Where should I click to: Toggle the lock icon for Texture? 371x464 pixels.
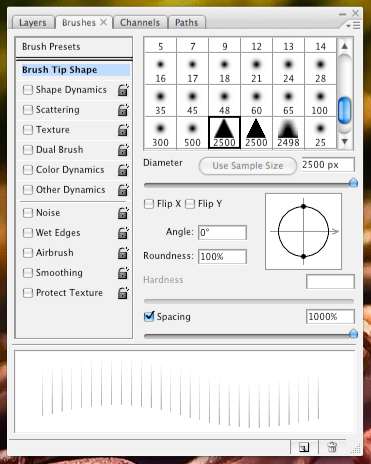[123, 130]
